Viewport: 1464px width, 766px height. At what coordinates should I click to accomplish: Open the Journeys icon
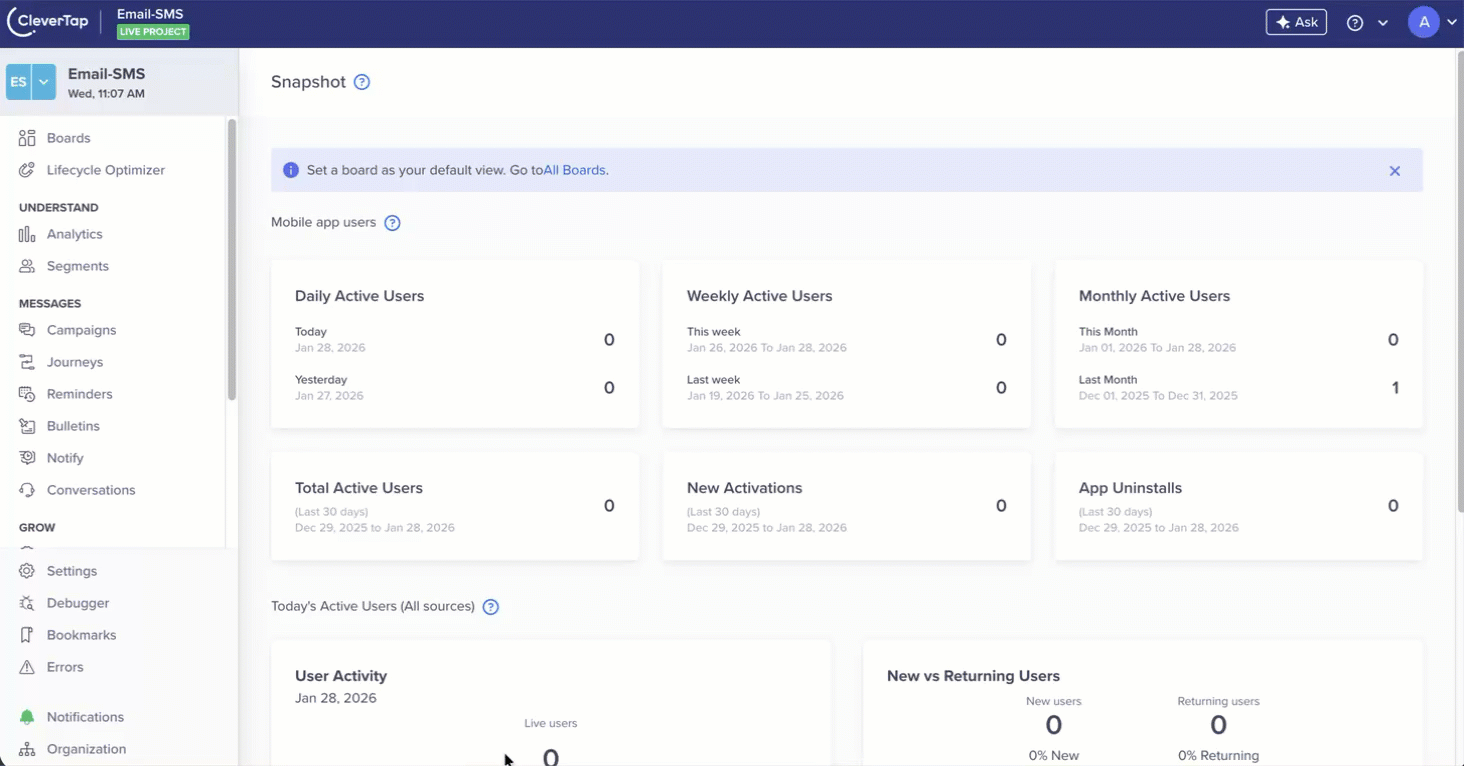(x=27, y=362)
